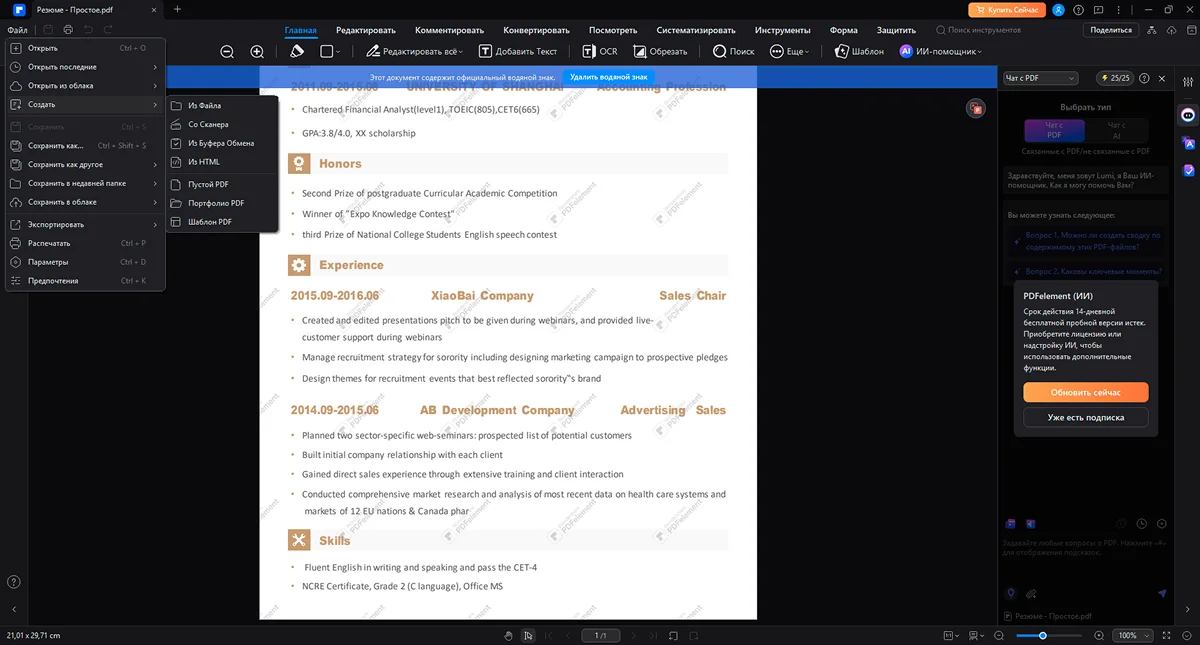Expand the Открыть последние submenu
The height and width of the screenshot is (645, 1200).
[84, 67]
